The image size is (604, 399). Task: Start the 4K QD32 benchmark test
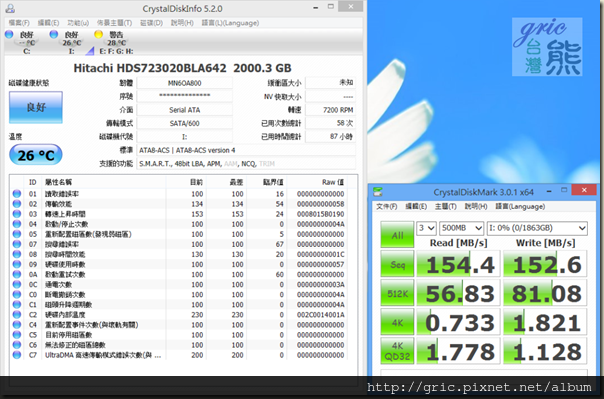[x=397, y=351]
